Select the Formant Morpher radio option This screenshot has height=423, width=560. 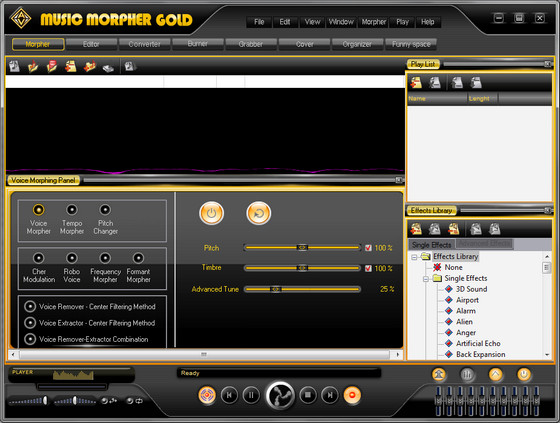point(138,258)
